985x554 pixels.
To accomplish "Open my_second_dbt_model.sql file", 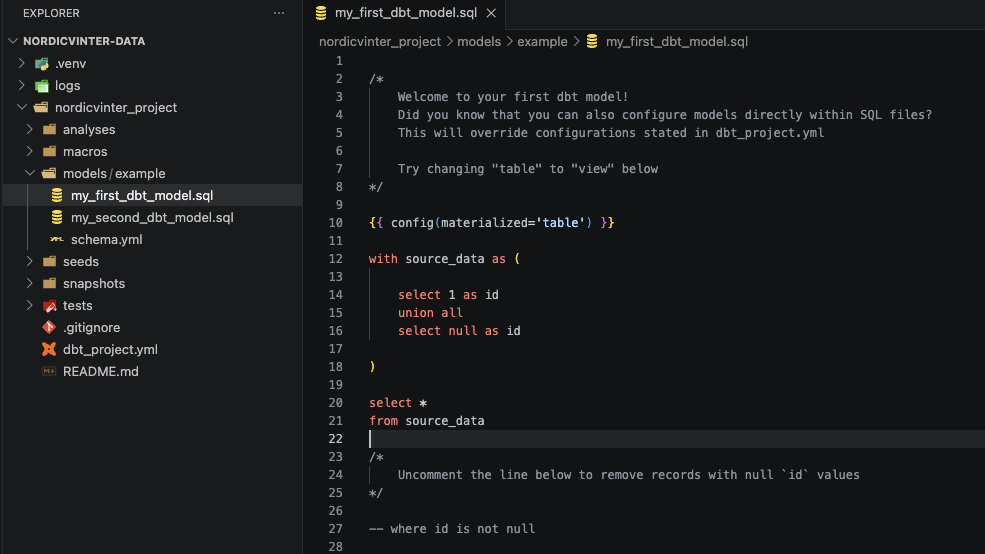I will tap(152, 217).
